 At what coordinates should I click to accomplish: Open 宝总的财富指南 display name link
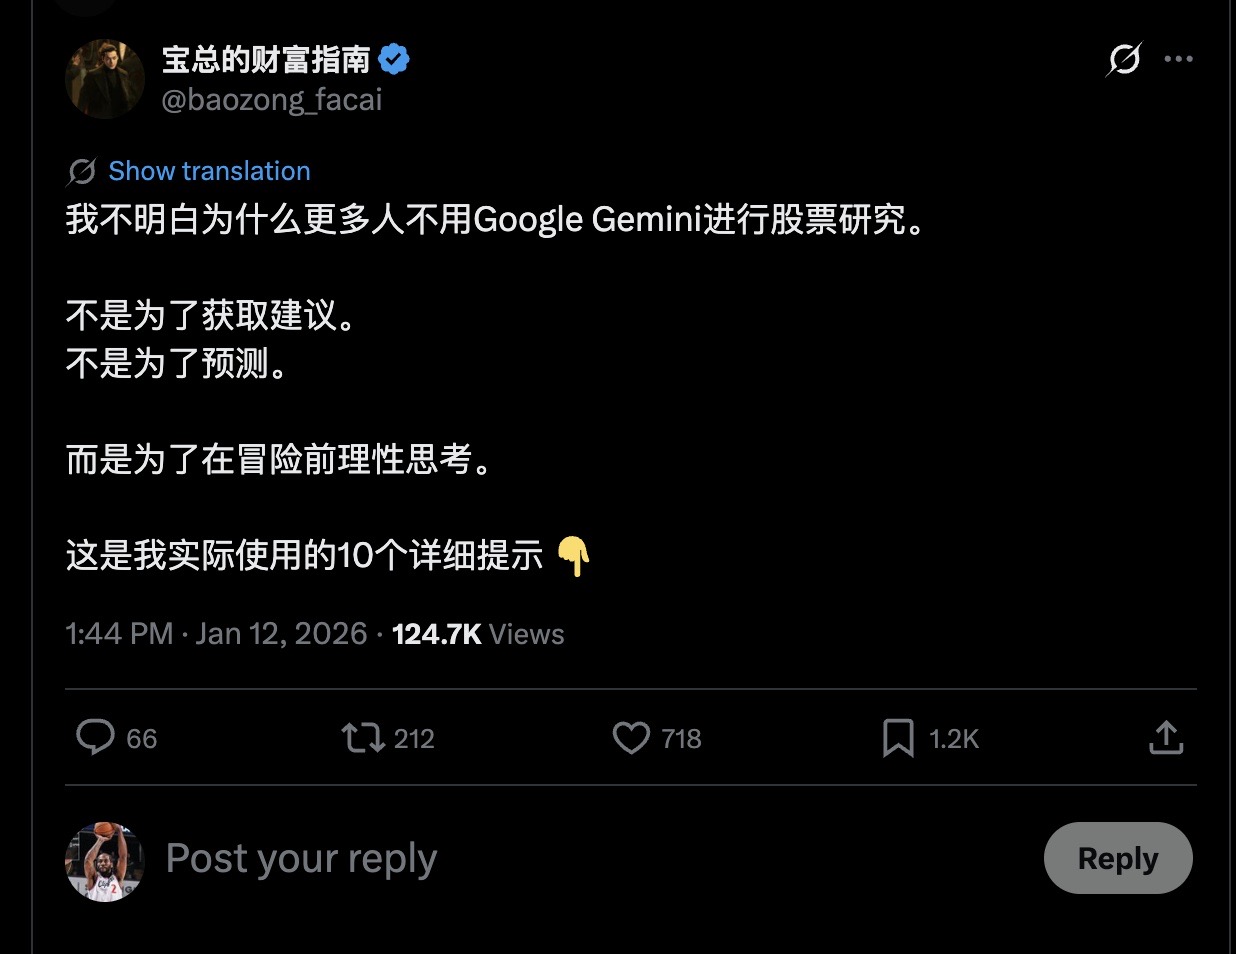click(x=266, y=60)
